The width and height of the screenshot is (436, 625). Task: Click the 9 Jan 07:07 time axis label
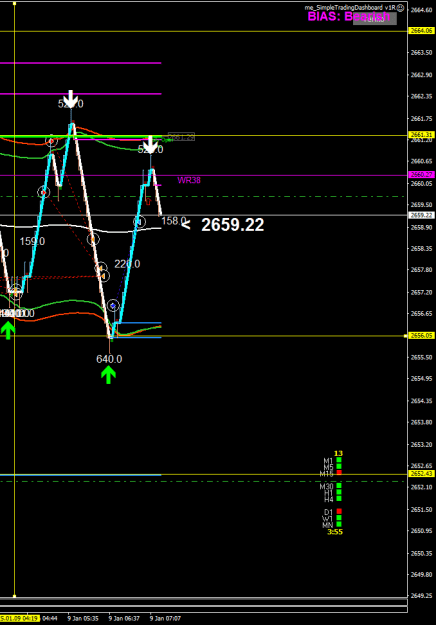tap(165, 619)
